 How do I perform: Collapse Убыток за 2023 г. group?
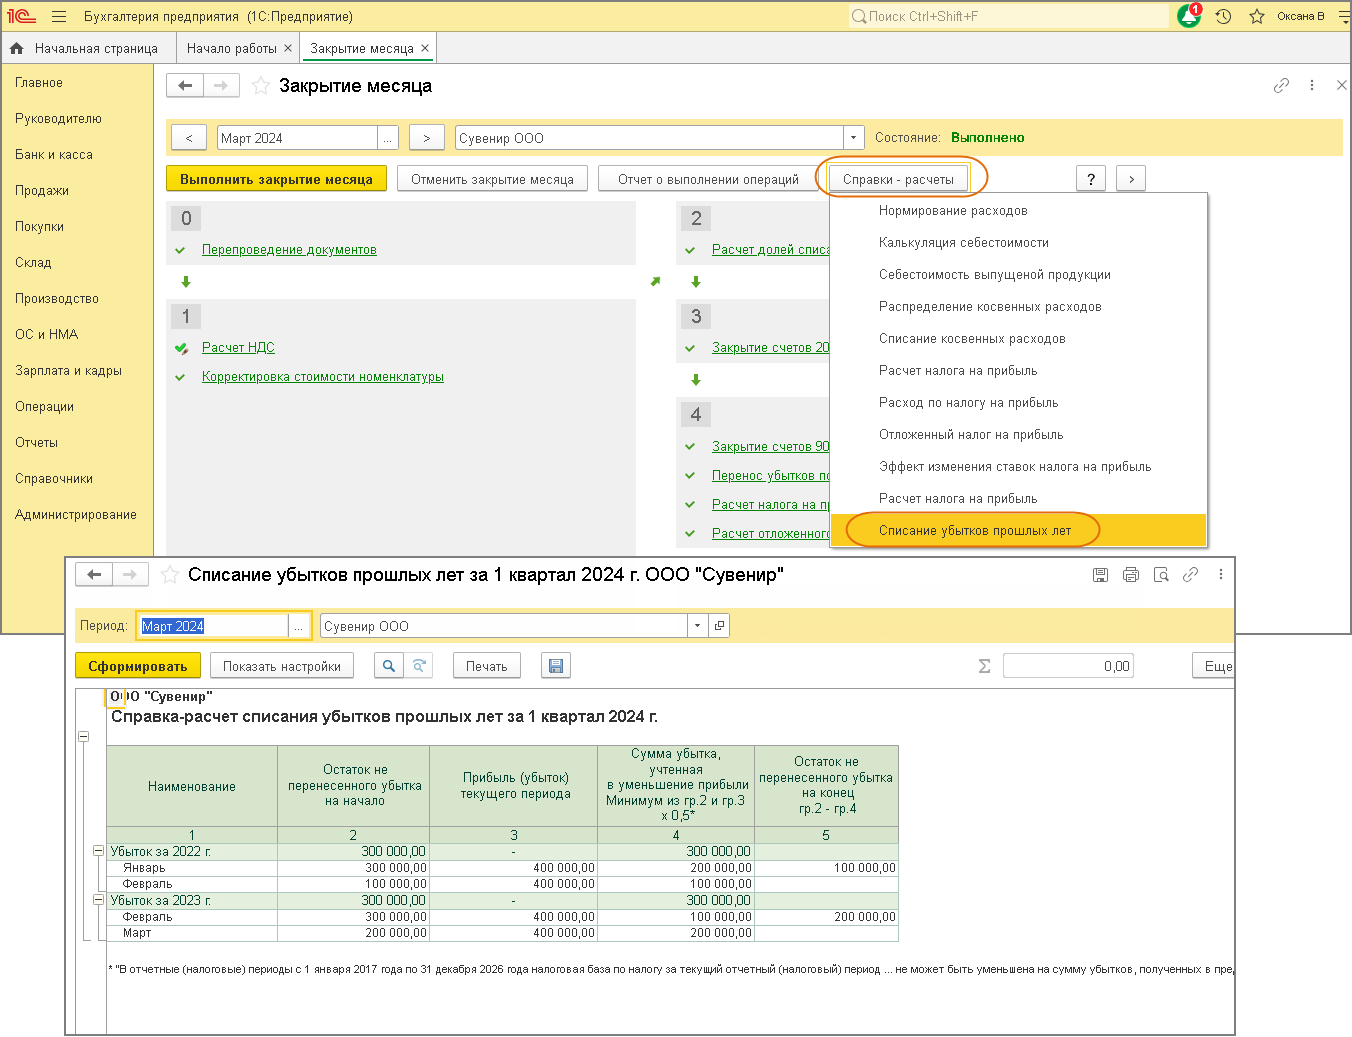98,900
